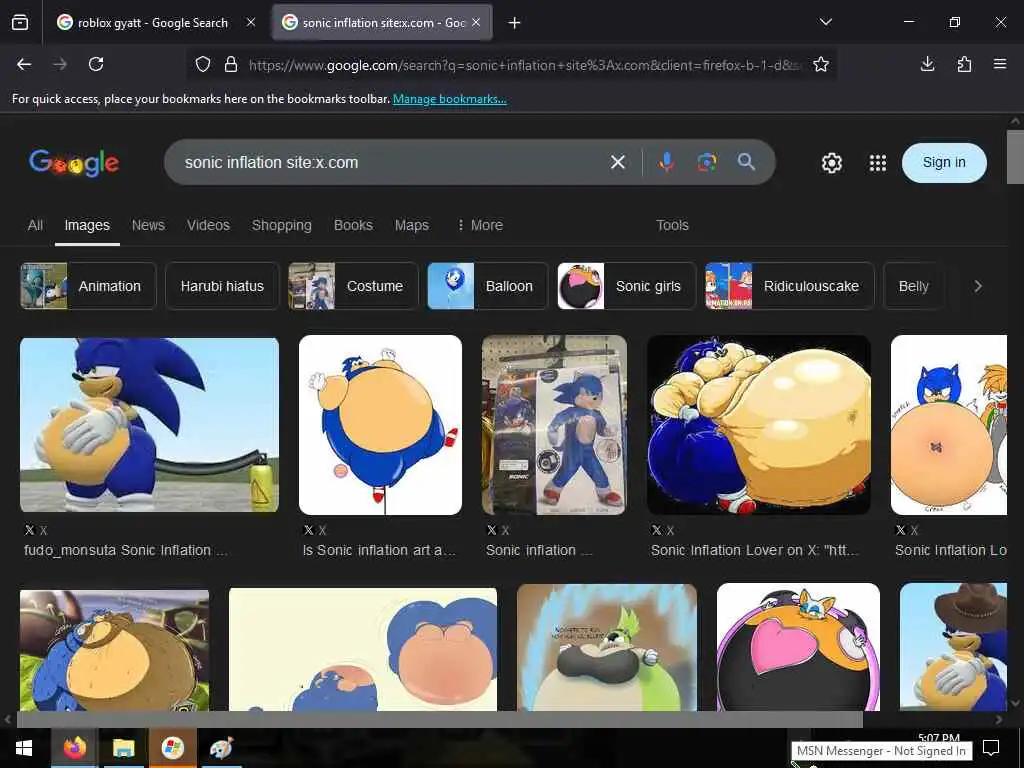The height and width of the screenshot is (768, 1024).
Task: Apply the Sonic girls filter chip
Action: pyautogui.click(x=627, y=286)
